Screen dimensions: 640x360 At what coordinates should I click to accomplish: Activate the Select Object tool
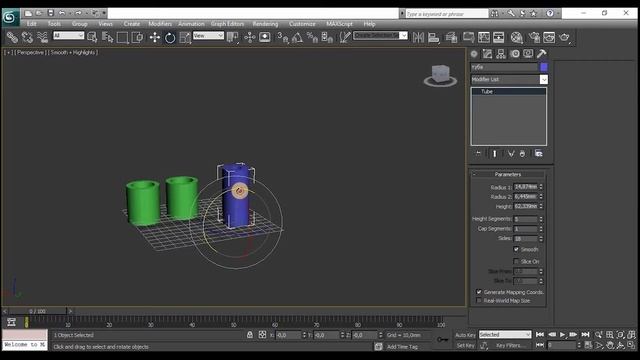(92, 38)
